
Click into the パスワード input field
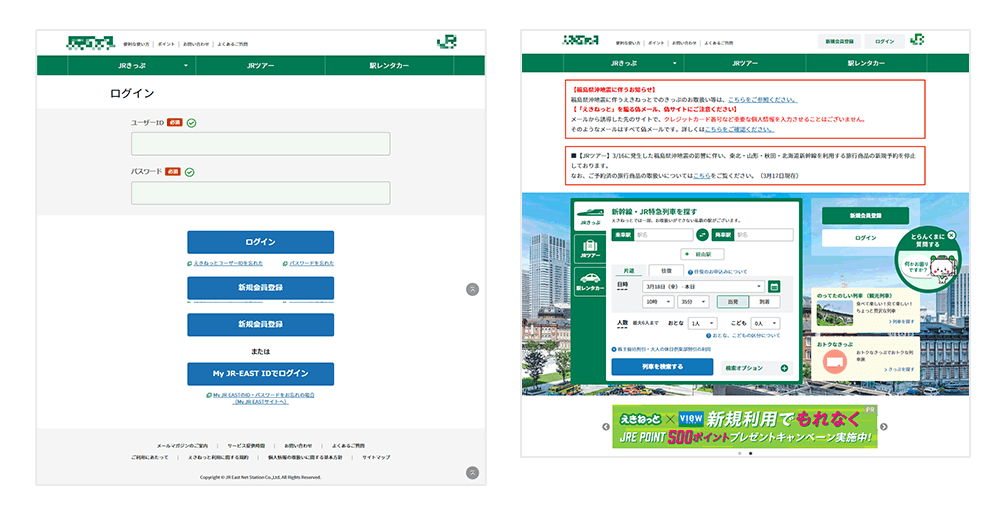click(260, 193)
